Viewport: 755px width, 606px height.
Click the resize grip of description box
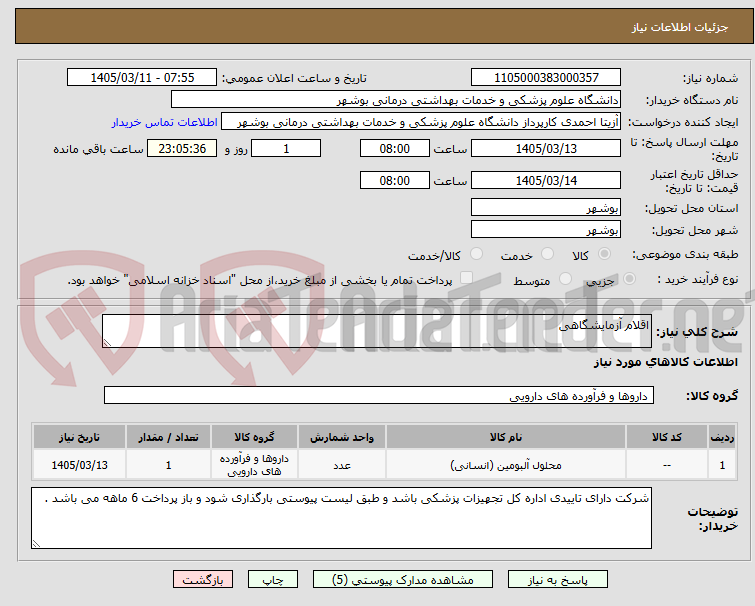point(107,343)
